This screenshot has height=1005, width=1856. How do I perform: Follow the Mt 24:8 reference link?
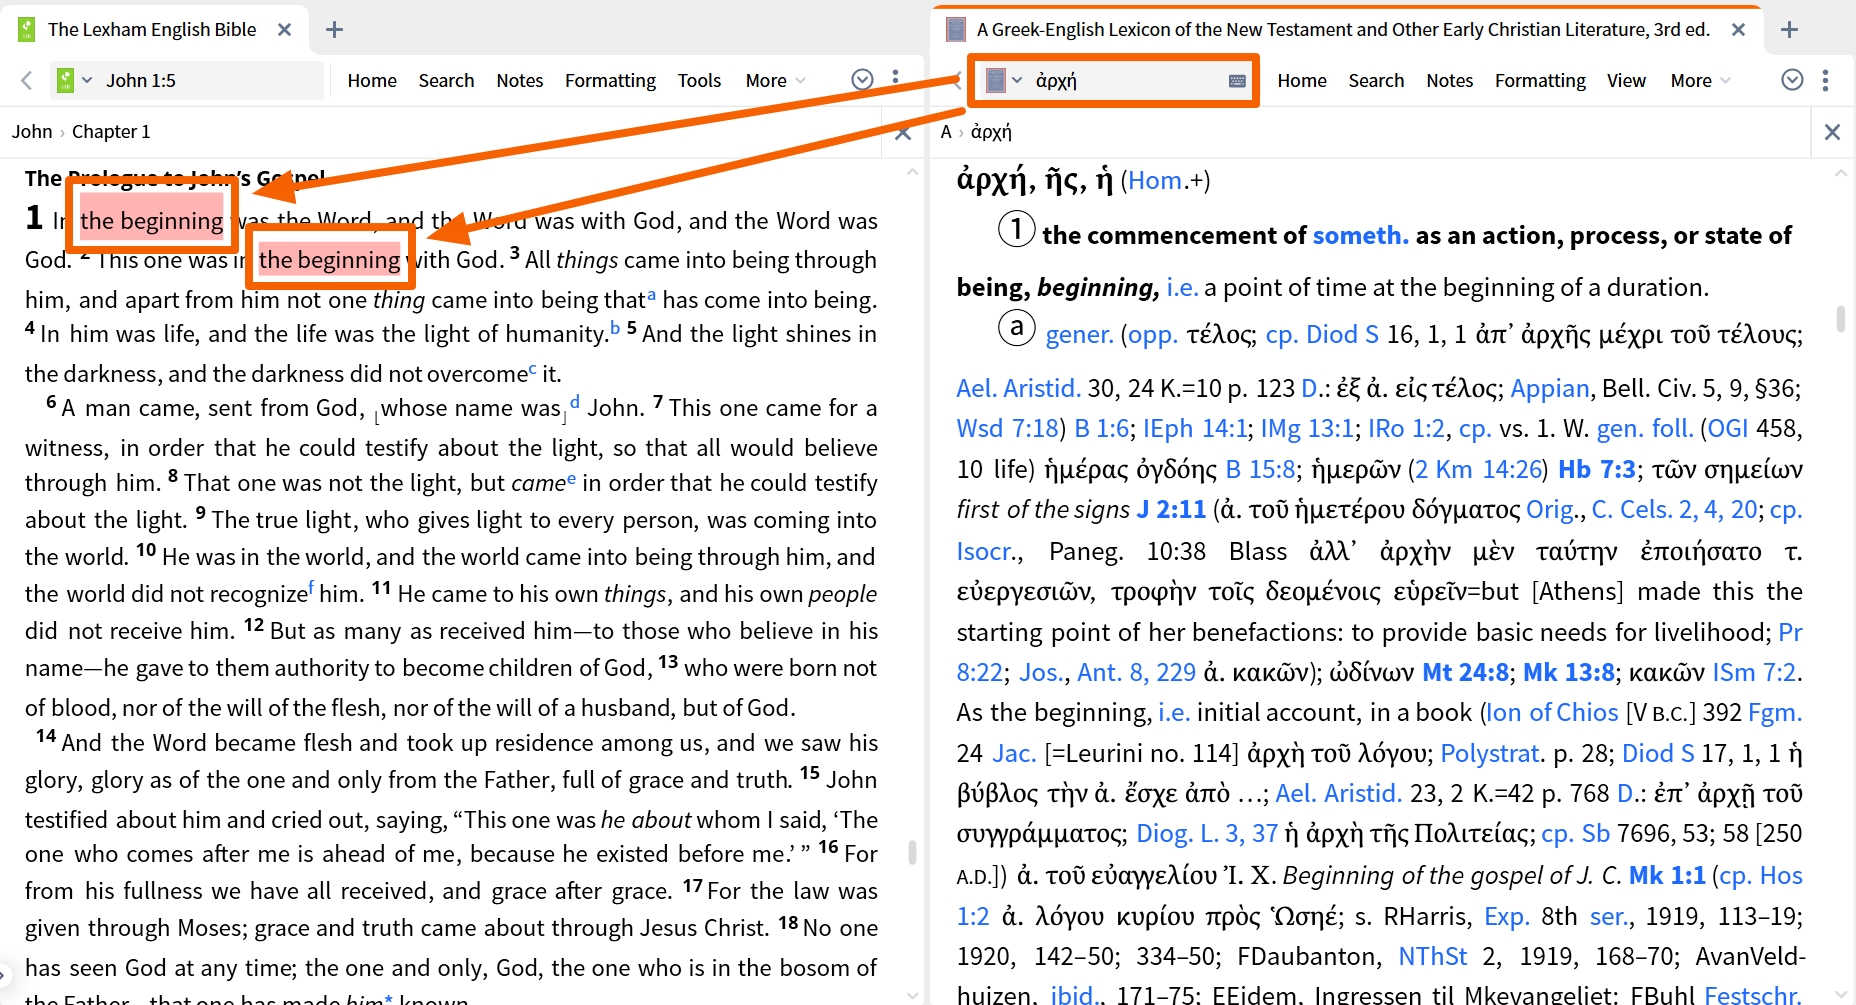[1465, 672]
